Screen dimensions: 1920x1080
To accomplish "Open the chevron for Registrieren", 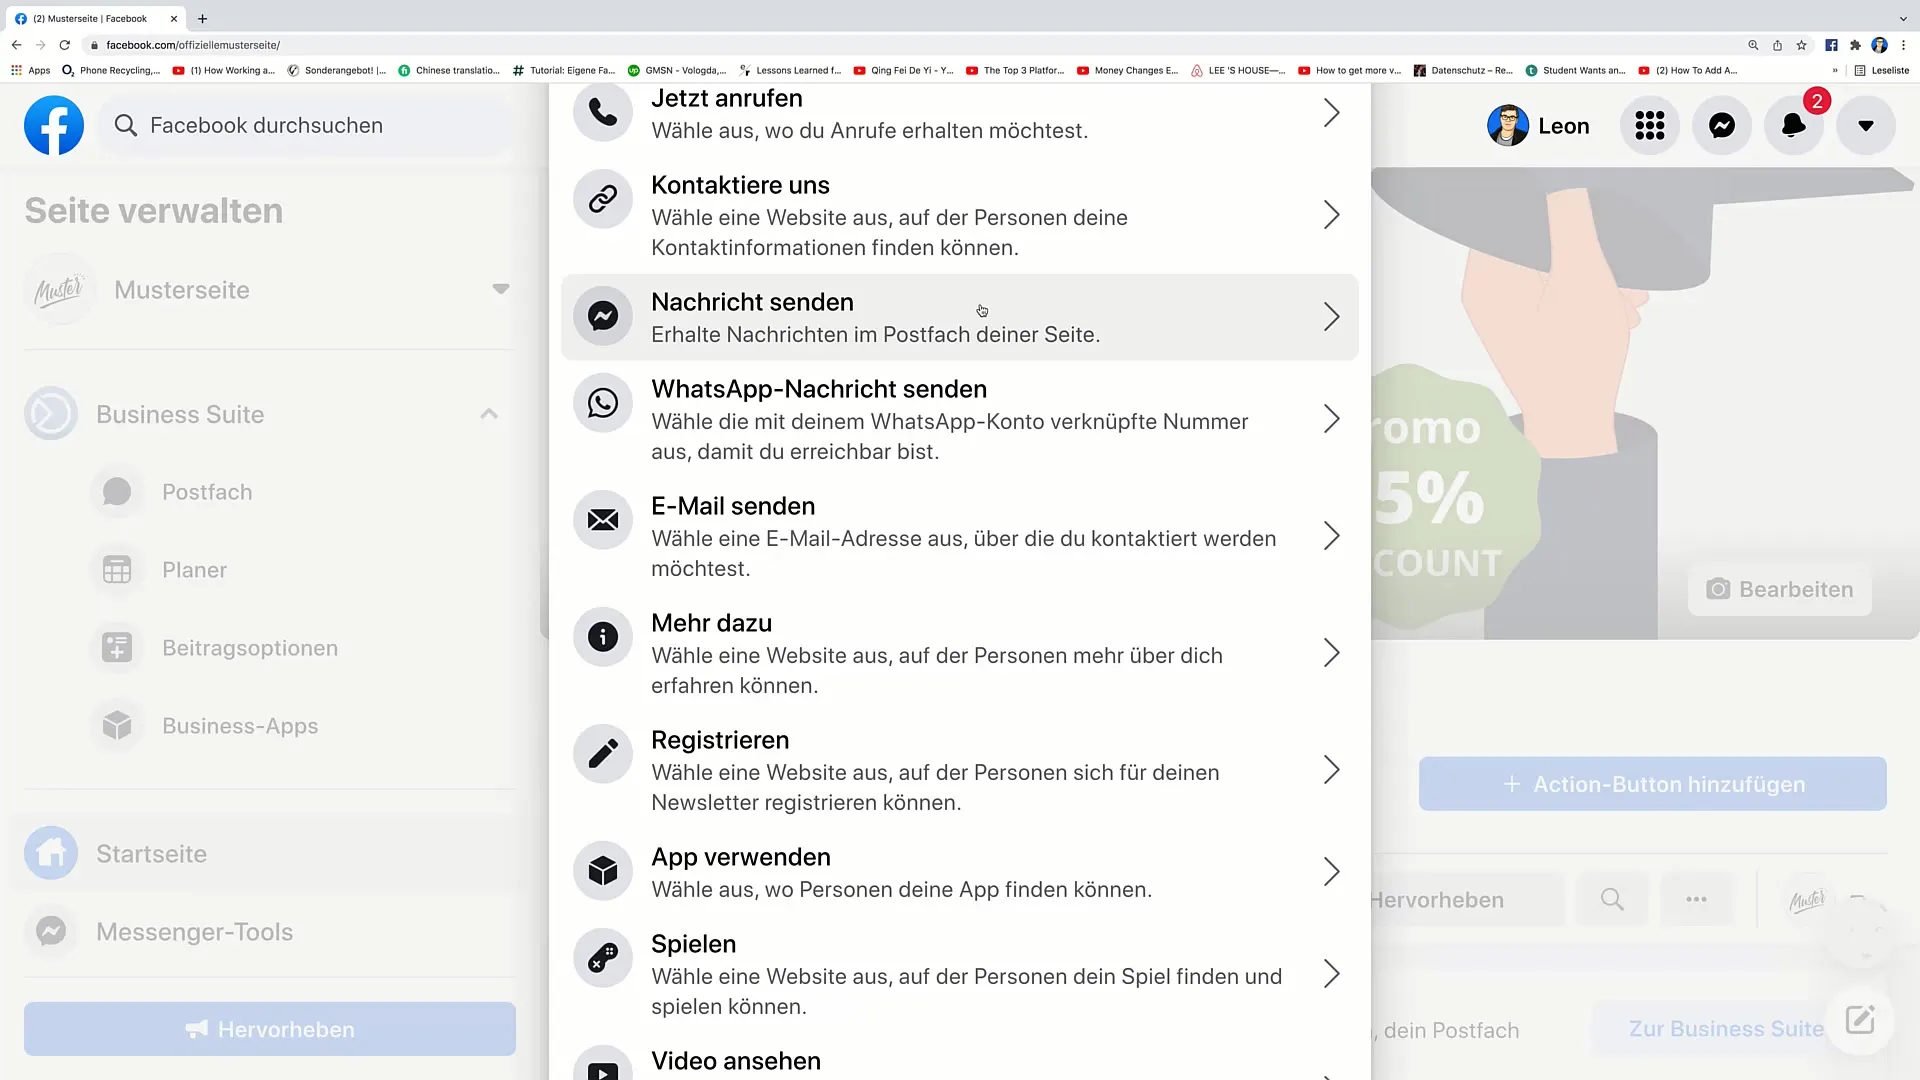I will 1332,770.
